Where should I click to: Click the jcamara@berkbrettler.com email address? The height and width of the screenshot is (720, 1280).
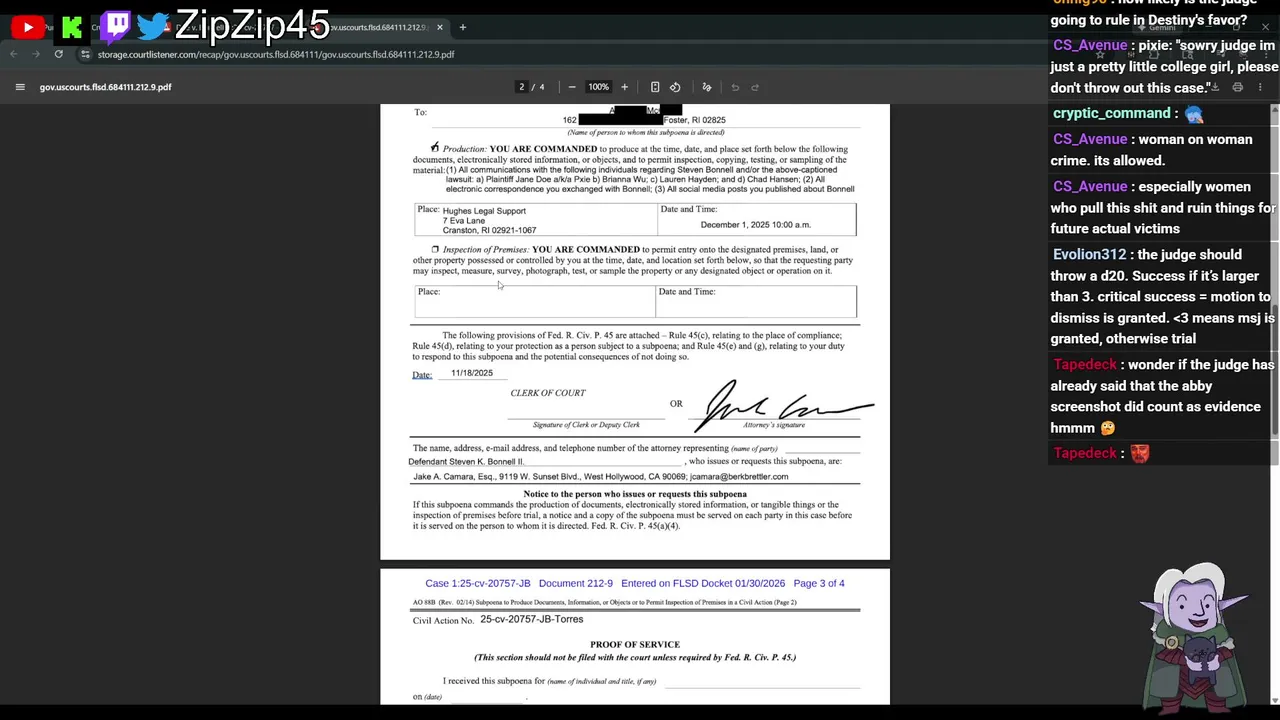(x=739, y=477)
